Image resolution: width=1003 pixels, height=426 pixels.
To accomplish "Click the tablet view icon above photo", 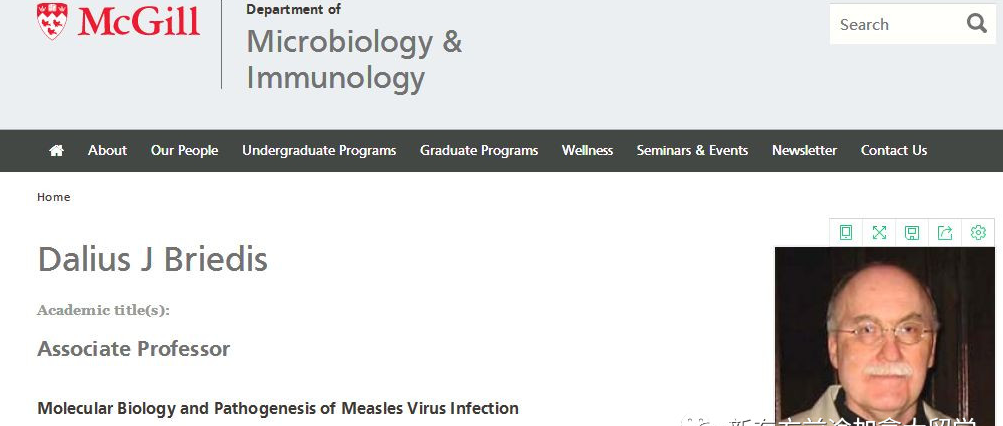I will point(846,233).
